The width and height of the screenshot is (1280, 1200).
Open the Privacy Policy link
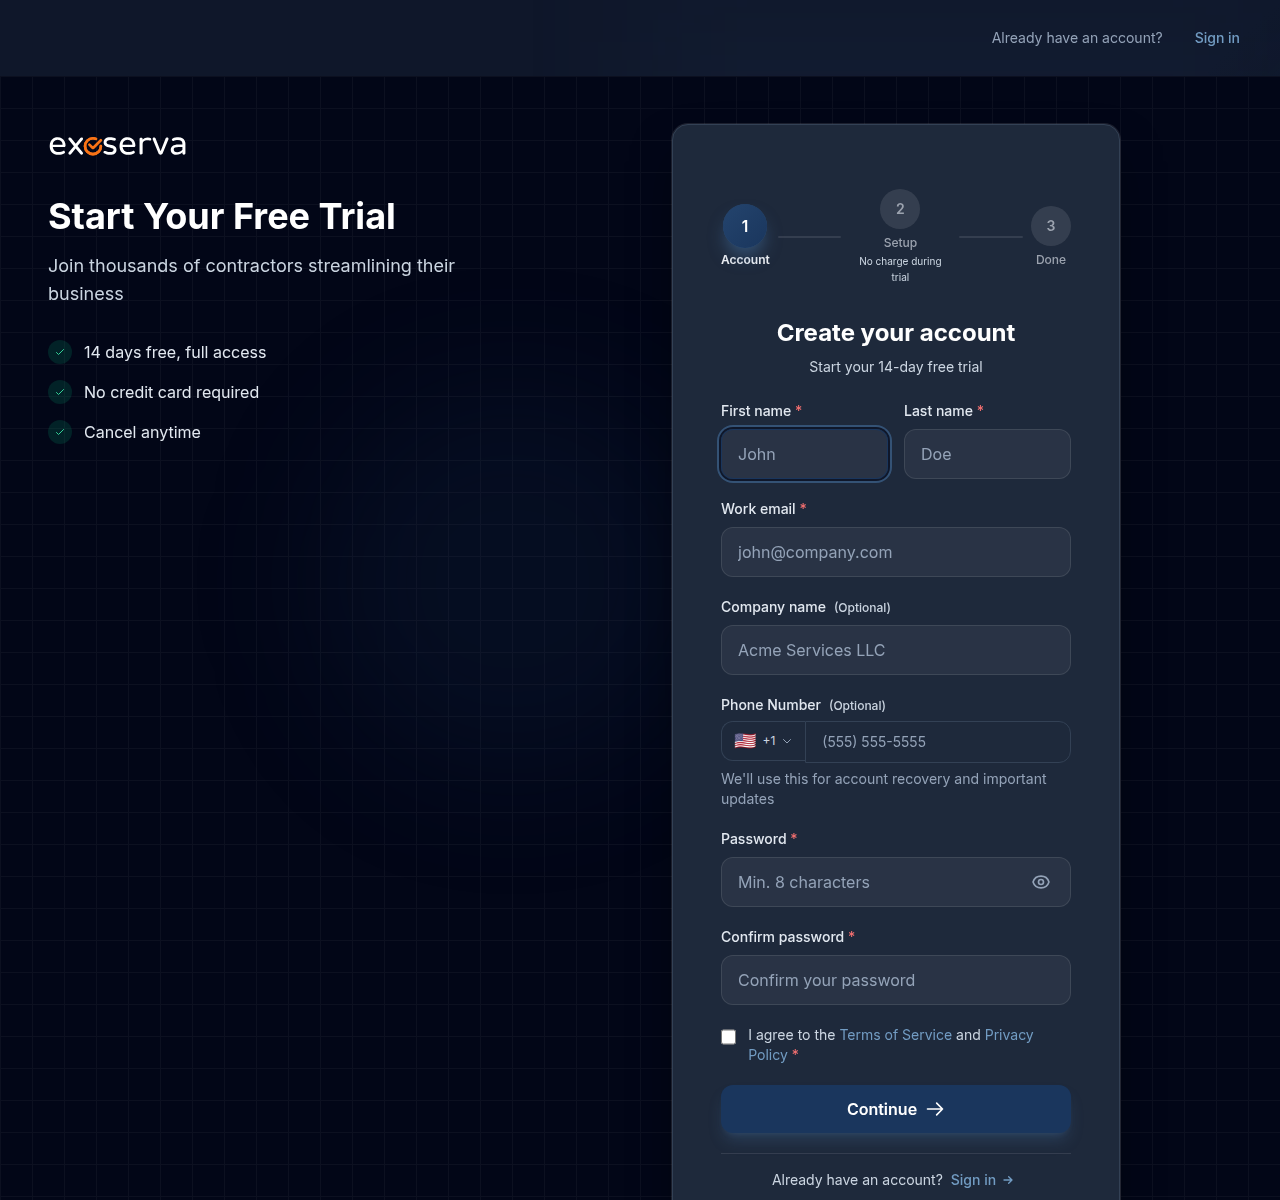1008,1035
